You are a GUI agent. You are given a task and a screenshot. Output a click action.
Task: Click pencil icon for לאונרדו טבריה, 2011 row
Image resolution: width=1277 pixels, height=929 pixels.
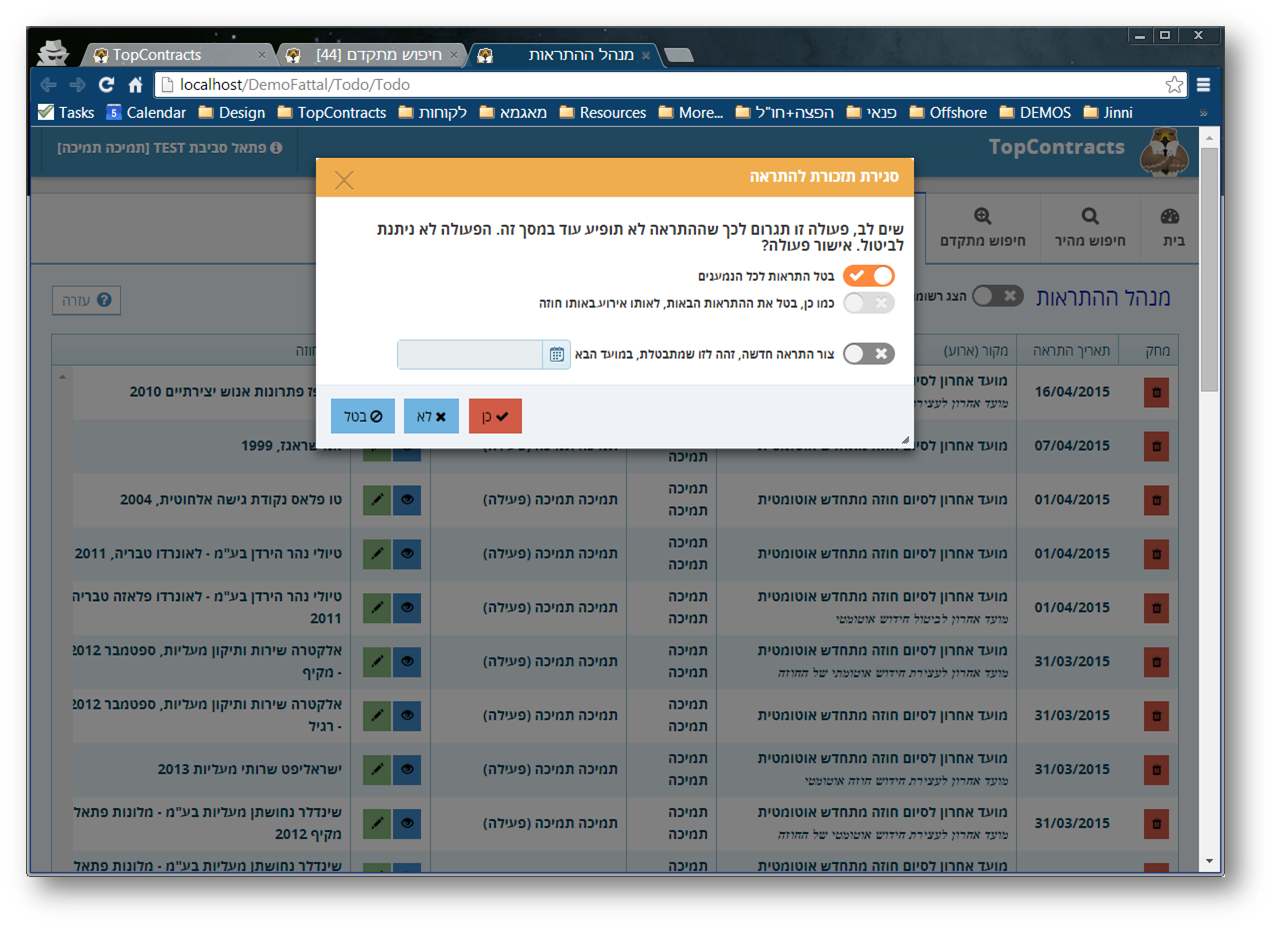[x=377, y=553]
